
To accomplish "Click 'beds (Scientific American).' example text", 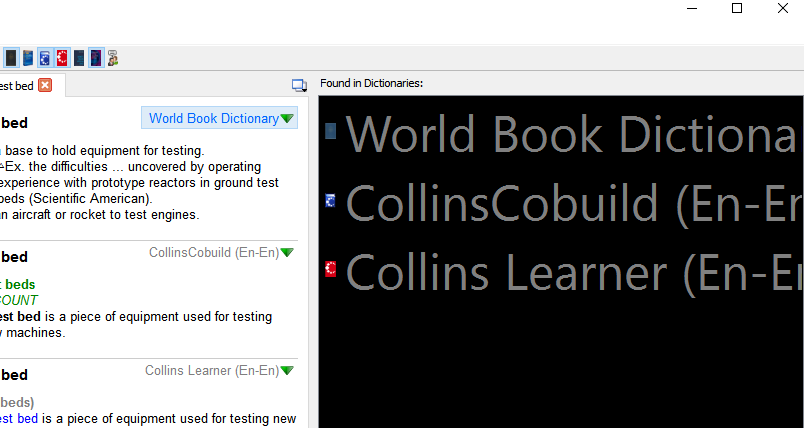I will coord(76,198).
